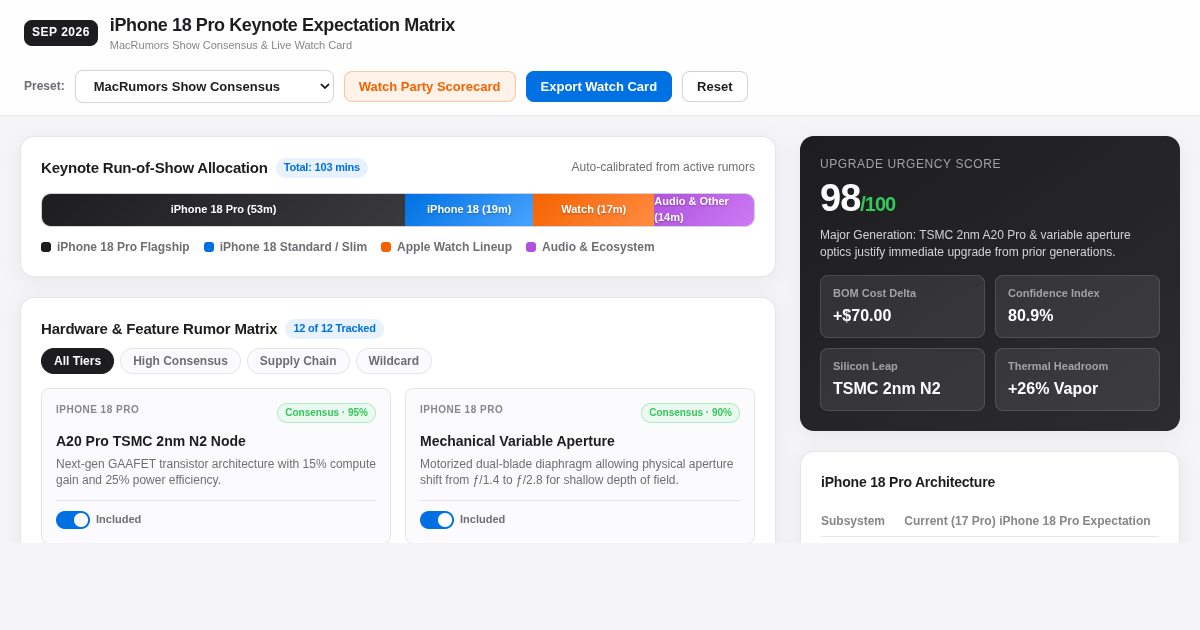1200x630 pixels.
Task: Click the BOM Cost Delta +$70.00 tile
Action: 902,306
